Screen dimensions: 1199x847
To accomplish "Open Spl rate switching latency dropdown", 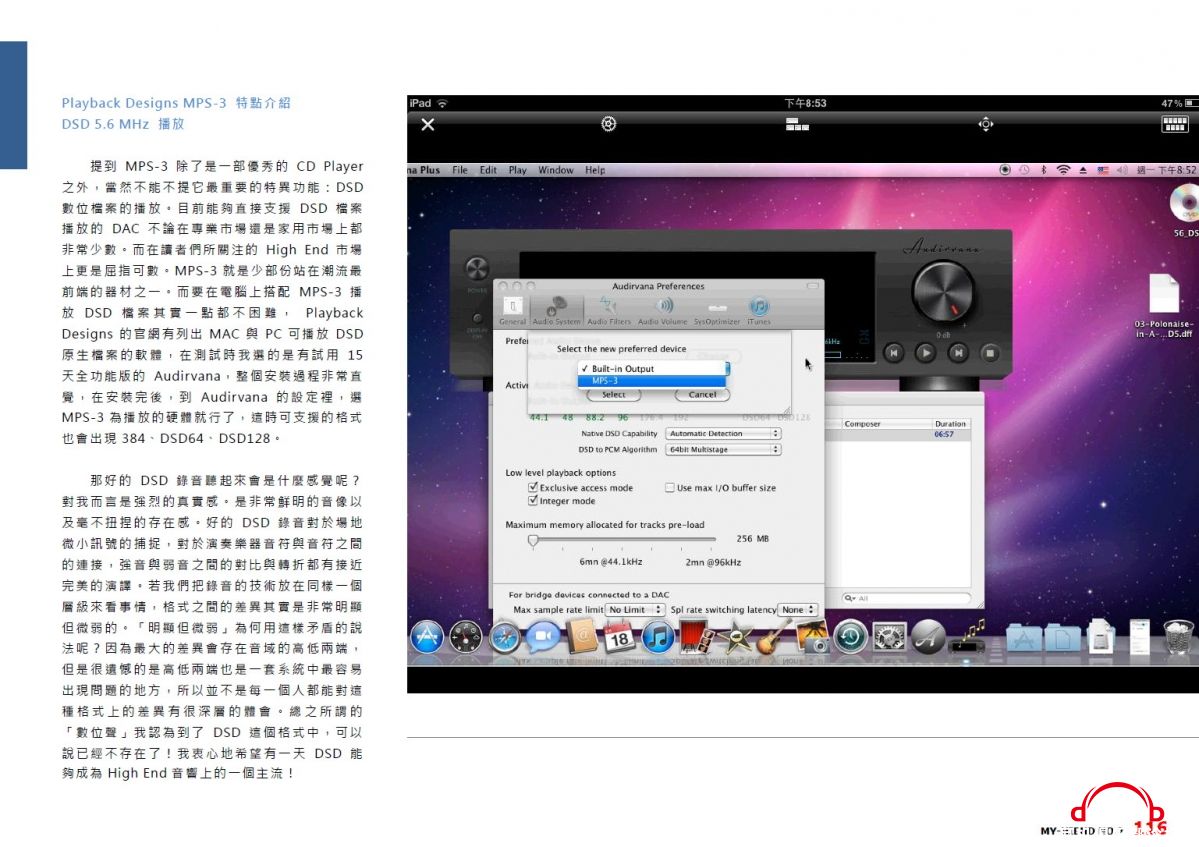I will (798, 609).
